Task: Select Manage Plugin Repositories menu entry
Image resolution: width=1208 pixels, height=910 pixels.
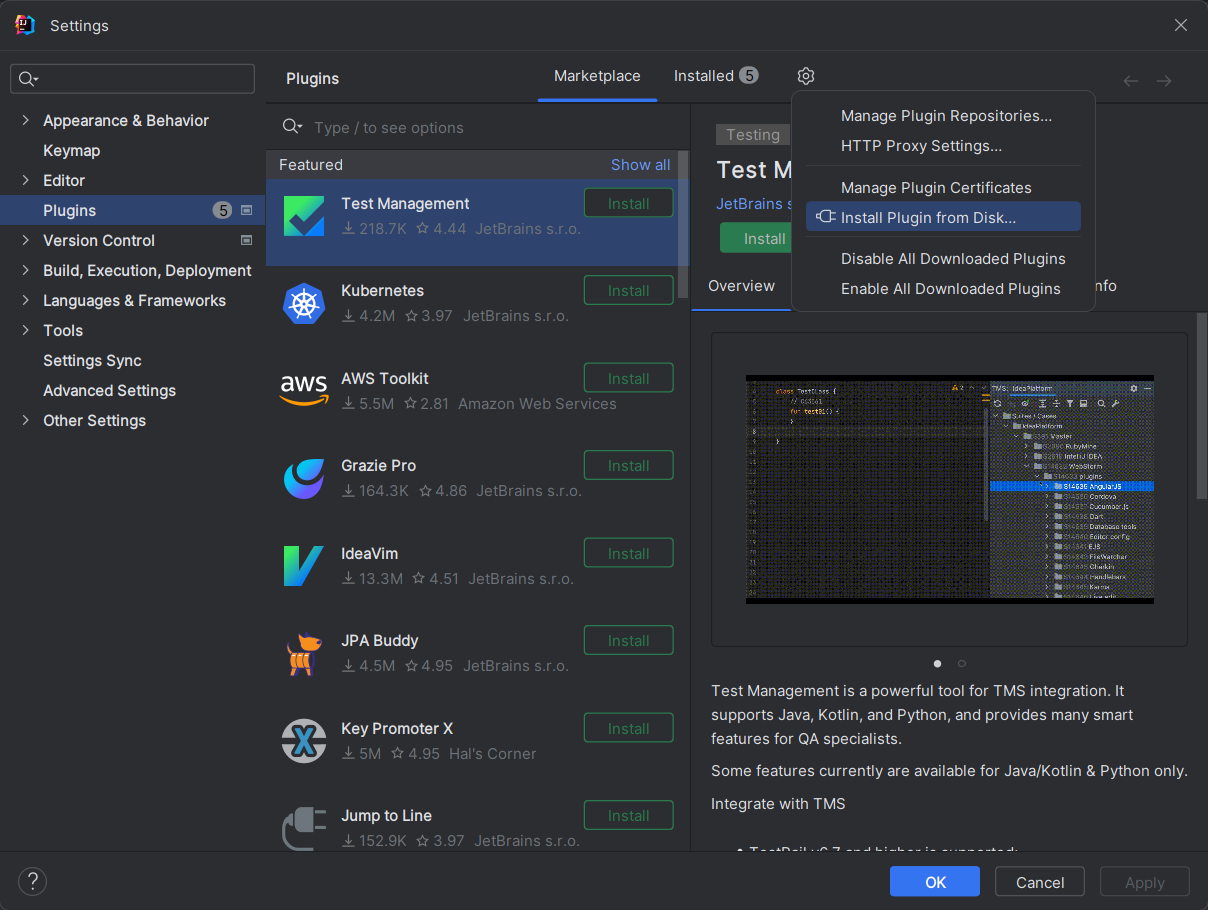Action: click(946, 116)
